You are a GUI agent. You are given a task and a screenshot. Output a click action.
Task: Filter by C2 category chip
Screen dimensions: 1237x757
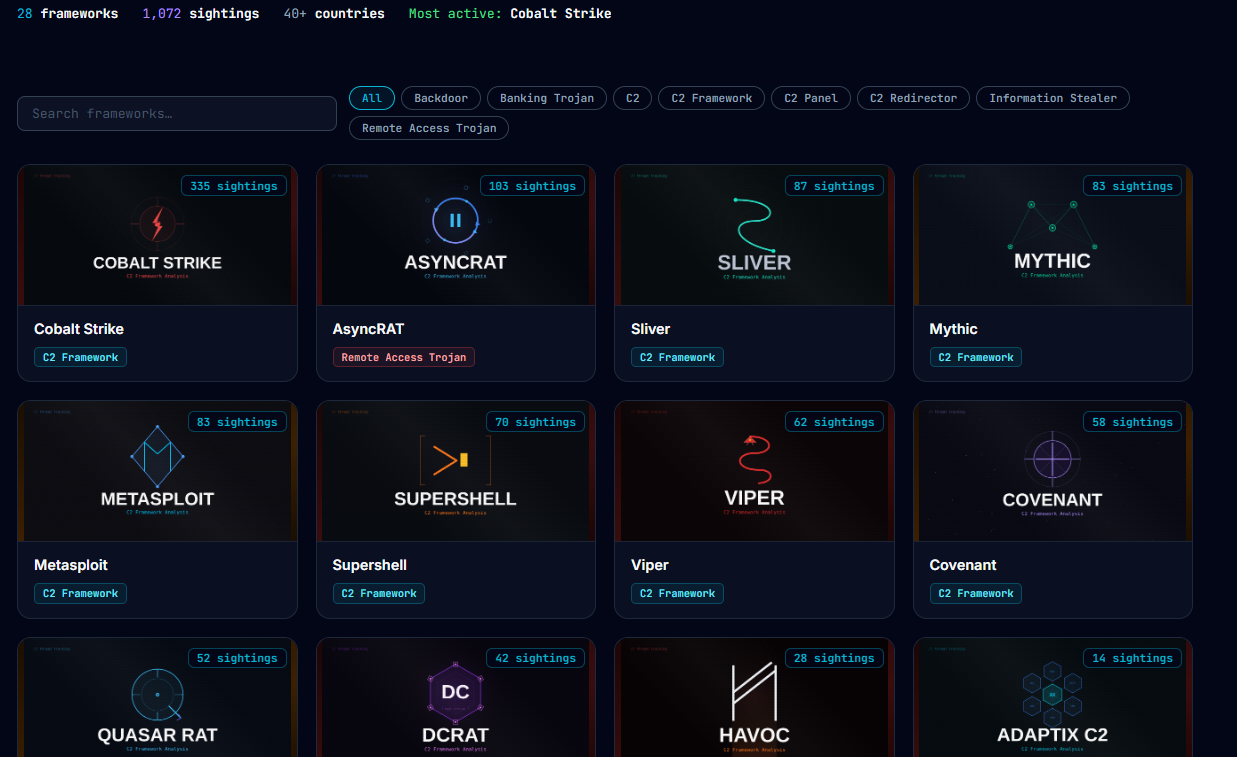633,98
